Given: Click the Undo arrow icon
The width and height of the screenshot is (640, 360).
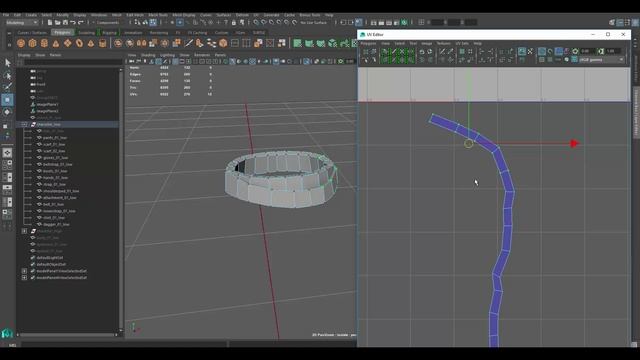Looking at the screenshot, I should coord(73,22).
